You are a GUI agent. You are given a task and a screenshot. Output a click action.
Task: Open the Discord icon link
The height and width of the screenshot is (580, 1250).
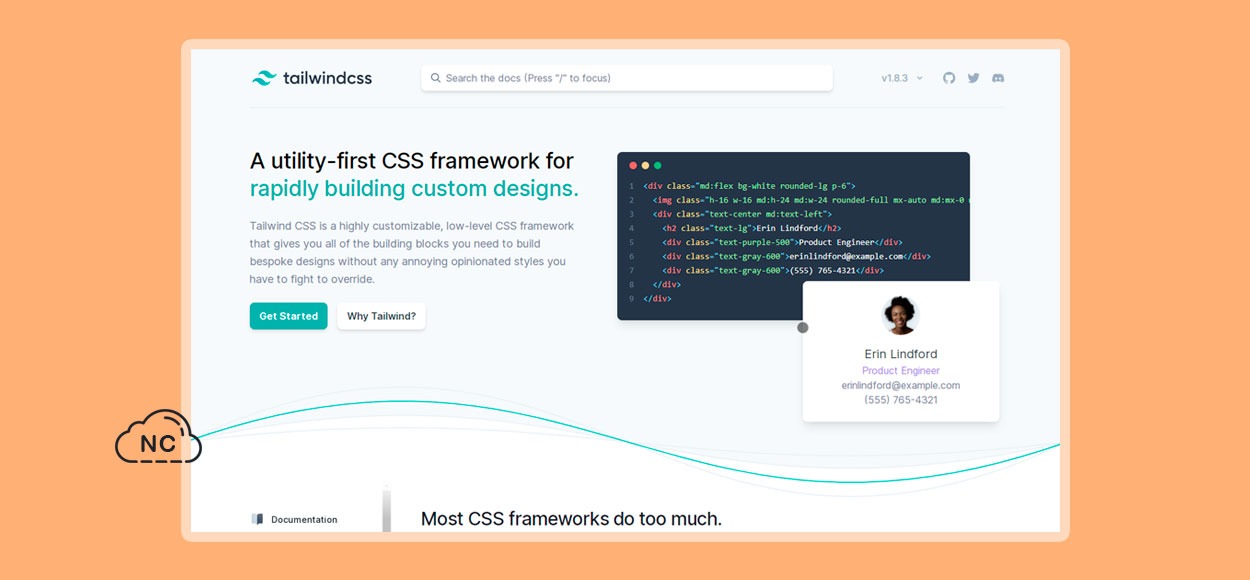(997, 78)
